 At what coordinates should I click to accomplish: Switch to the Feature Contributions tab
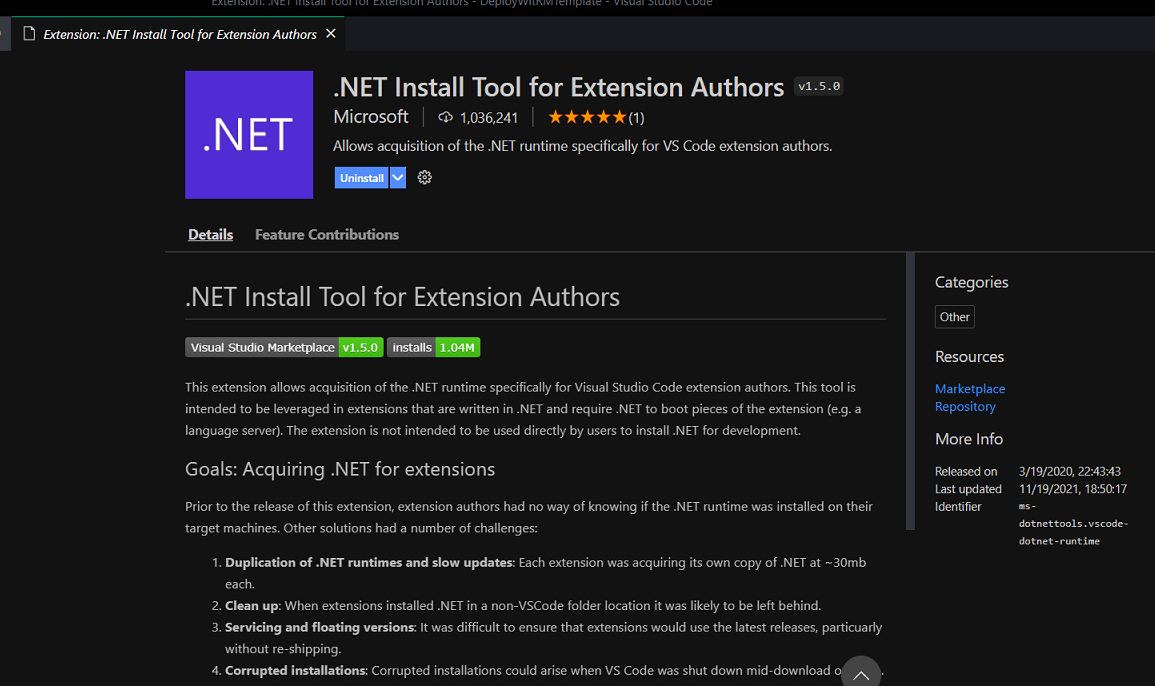click(326, 234)
